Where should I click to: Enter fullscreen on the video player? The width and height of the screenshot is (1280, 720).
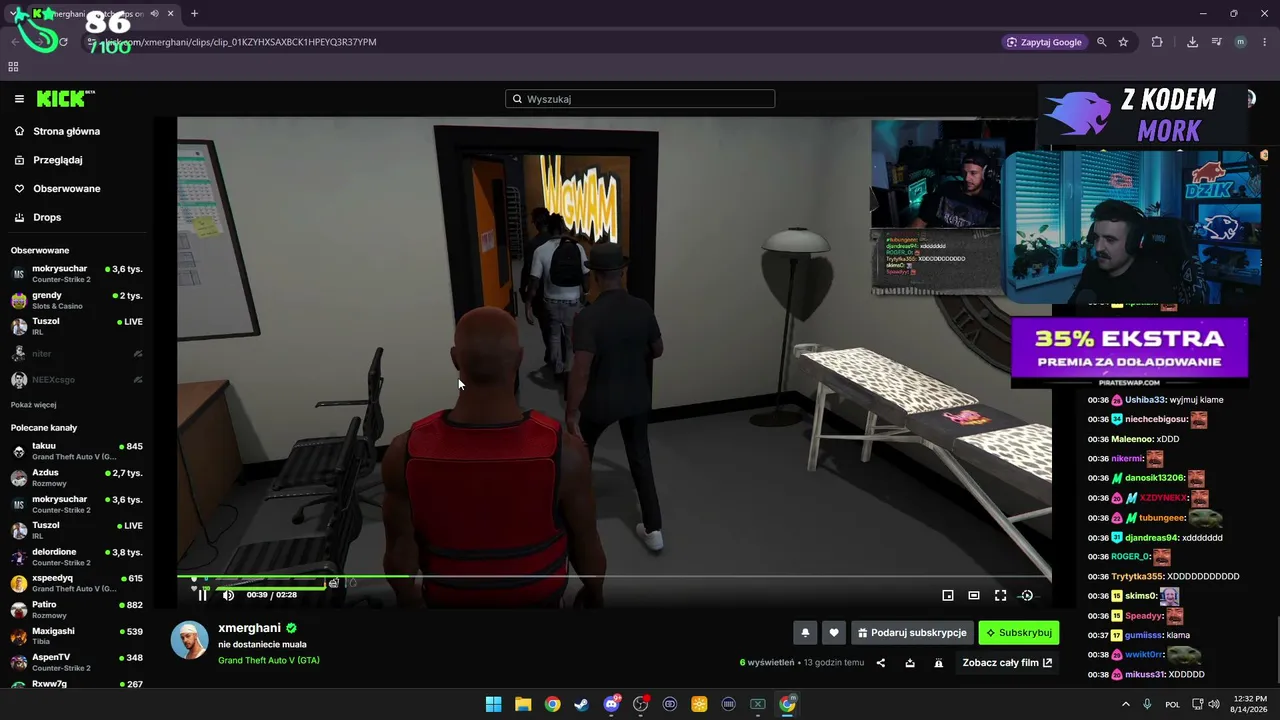[1000, 595]
